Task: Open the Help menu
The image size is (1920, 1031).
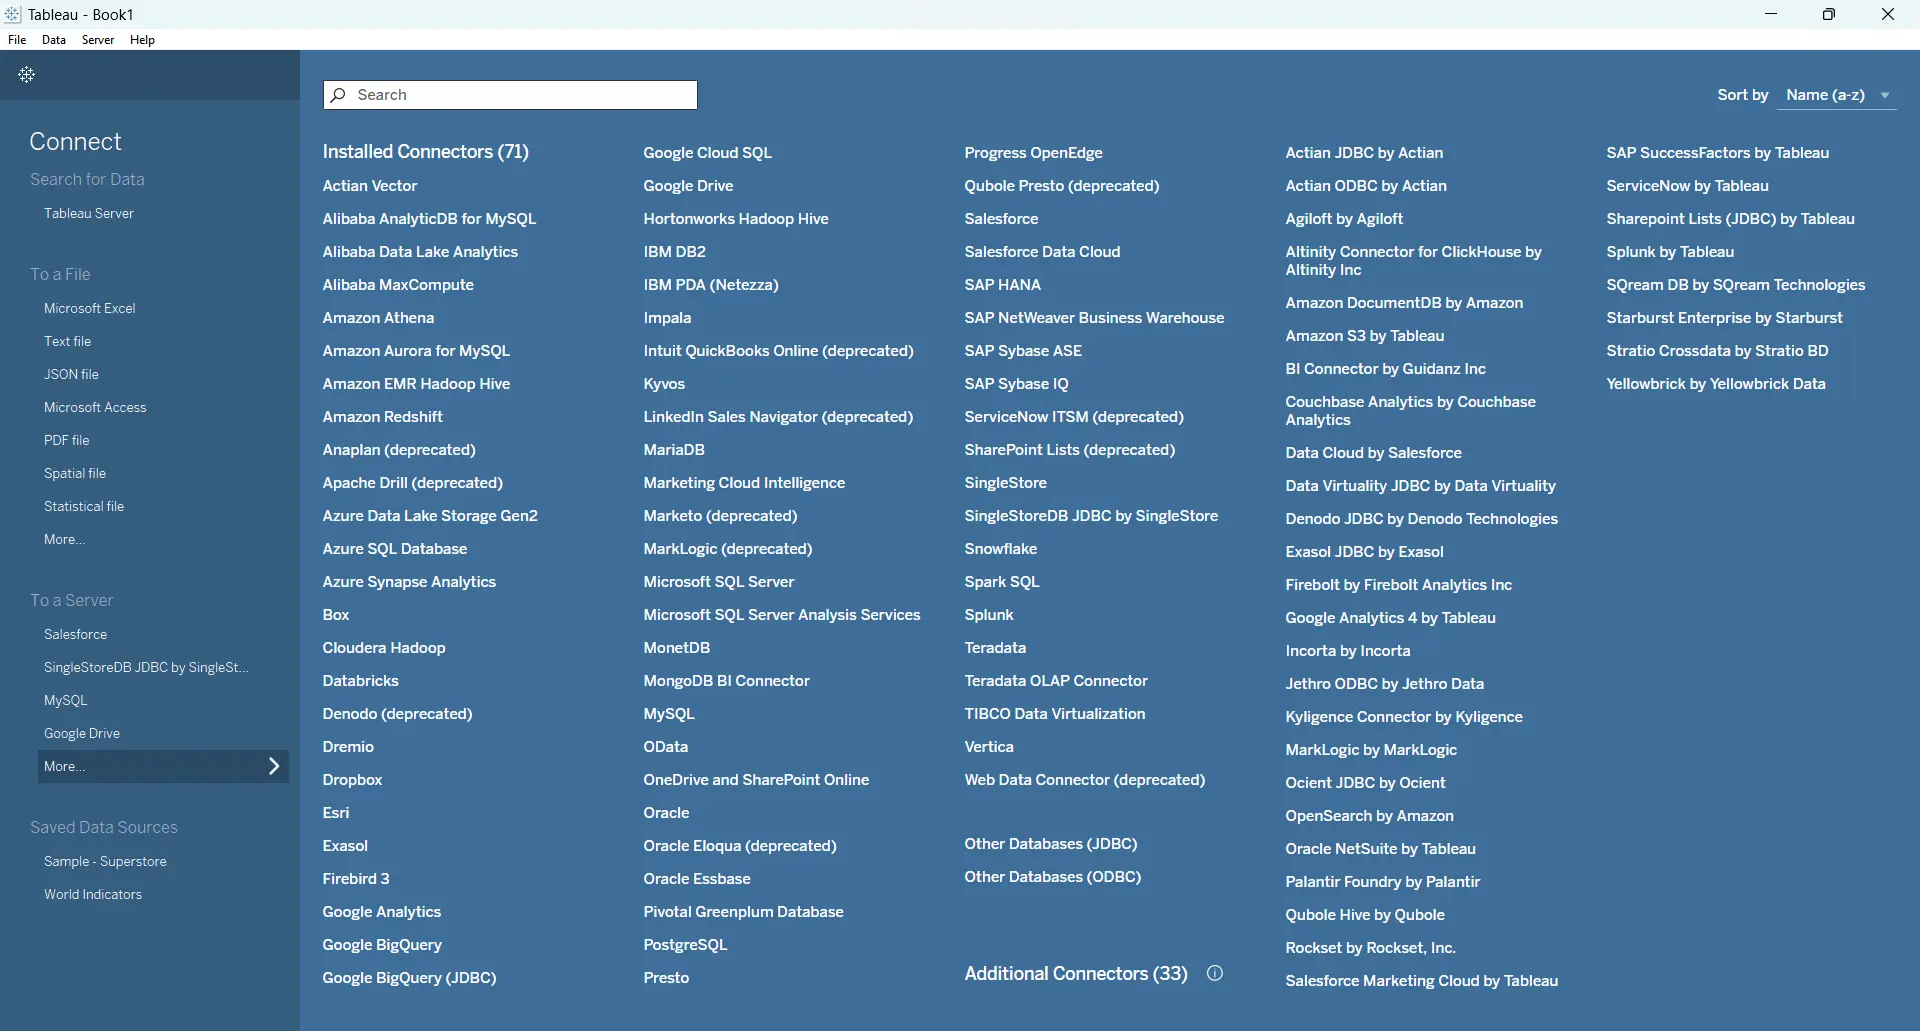Action: [x=142, y=40]
